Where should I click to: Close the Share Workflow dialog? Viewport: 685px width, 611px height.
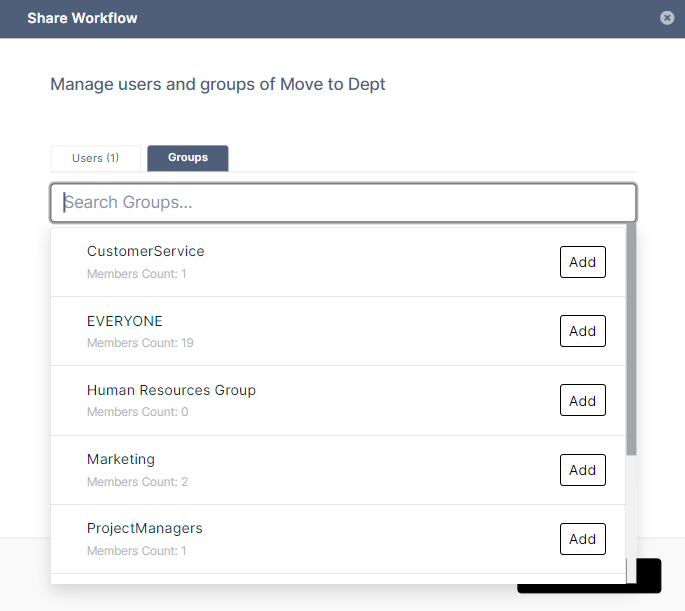(x=667, y=18)
